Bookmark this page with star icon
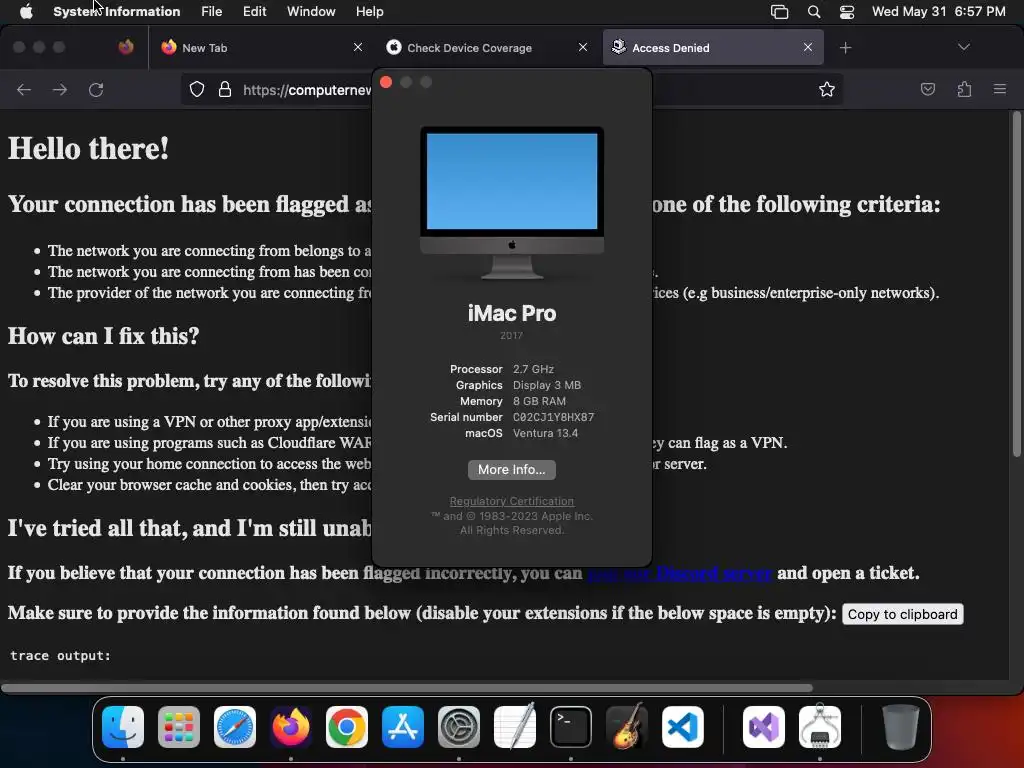This screenshot has height=768, width=1024. (x=827, y=89)
